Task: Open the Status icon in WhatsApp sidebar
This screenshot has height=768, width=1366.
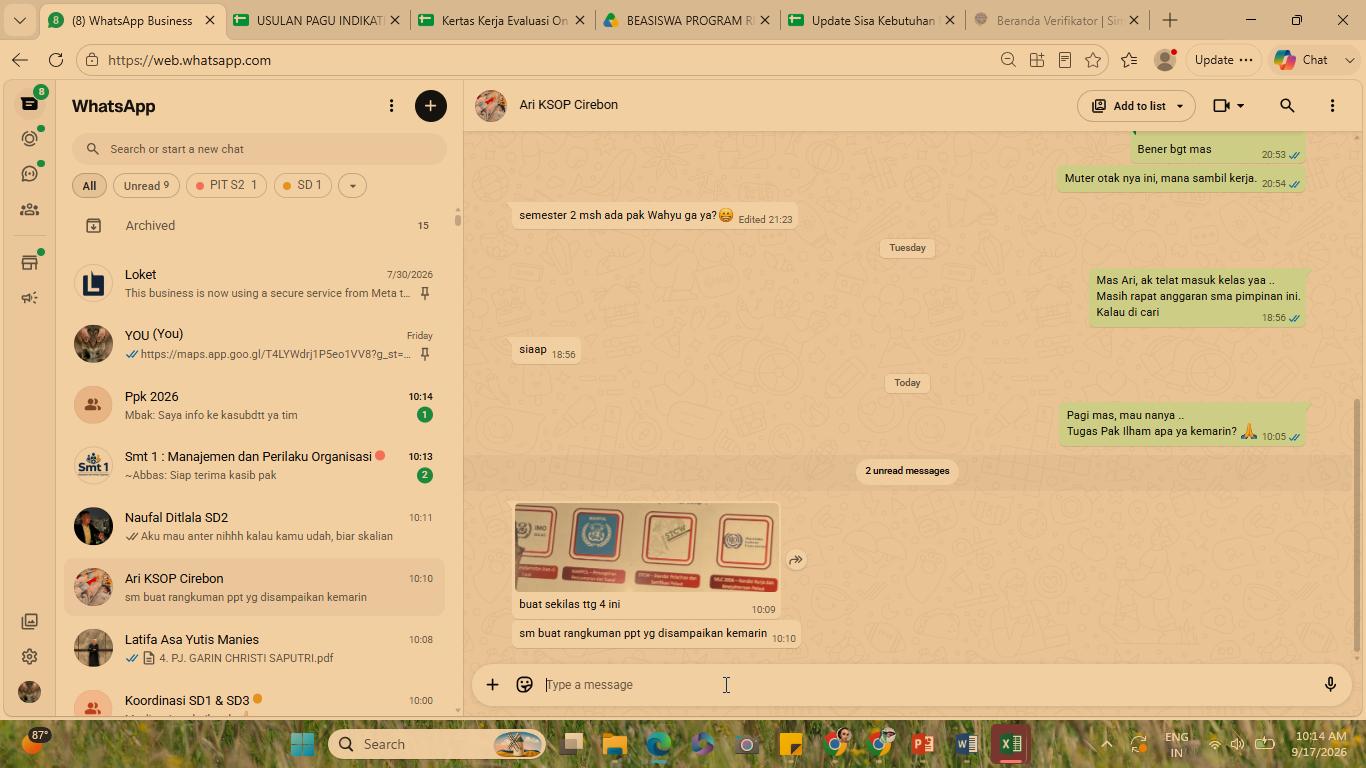Action: (29, 138)
